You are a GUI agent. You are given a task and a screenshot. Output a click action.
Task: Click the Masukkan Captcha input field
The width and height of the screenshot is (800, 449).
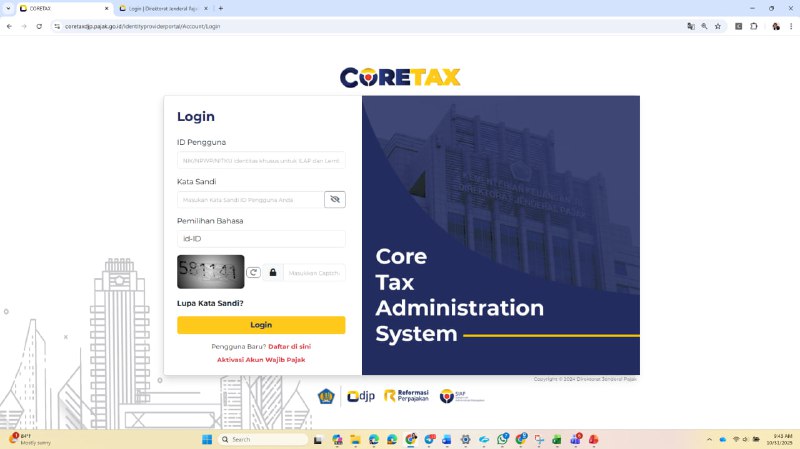(314, 272)
